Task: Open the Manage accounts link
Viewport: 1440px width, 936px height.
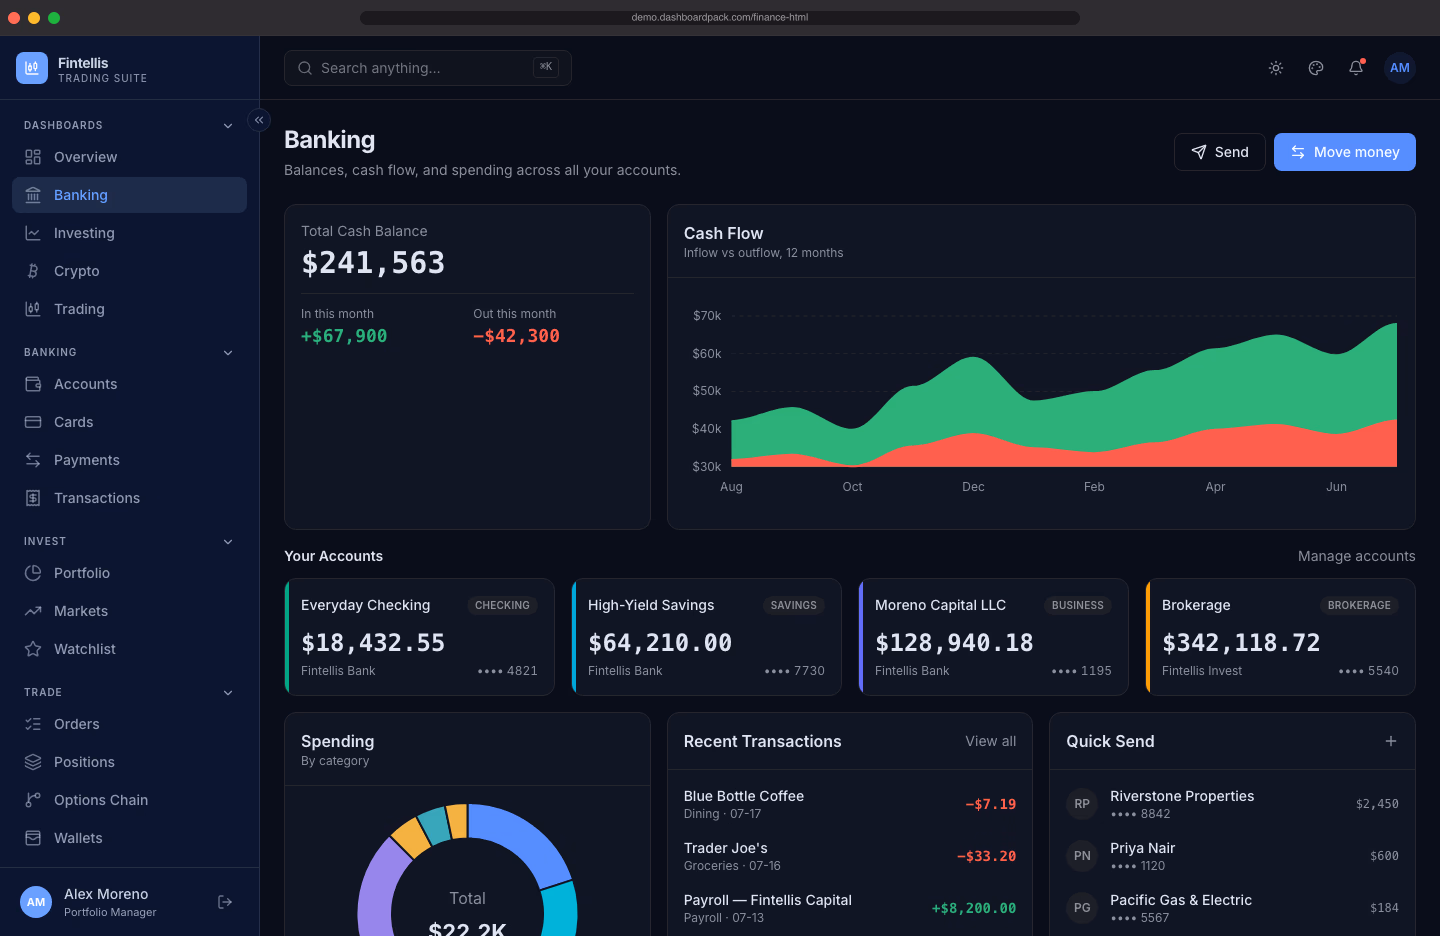Action: click(x=1357, y=556)
